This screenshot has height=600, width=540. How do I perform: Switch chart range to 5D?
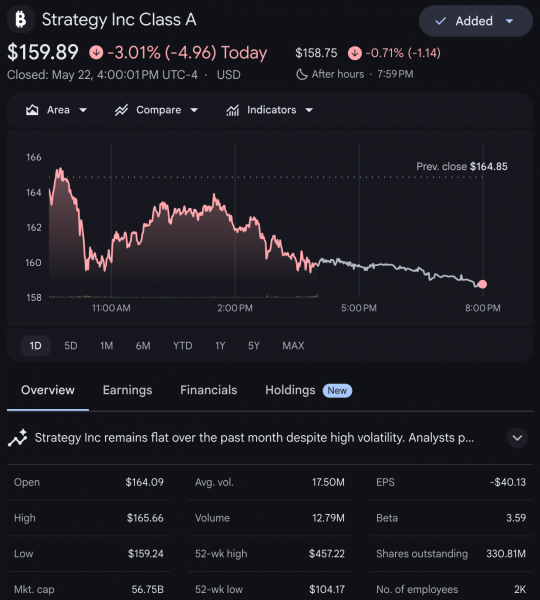click(x=71, y=346)
